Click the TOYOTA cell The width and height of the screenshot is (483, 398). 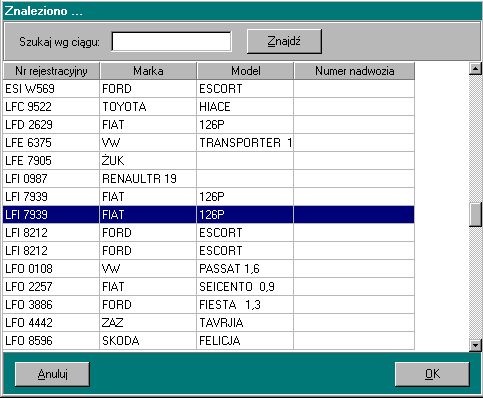pos(148,107)
